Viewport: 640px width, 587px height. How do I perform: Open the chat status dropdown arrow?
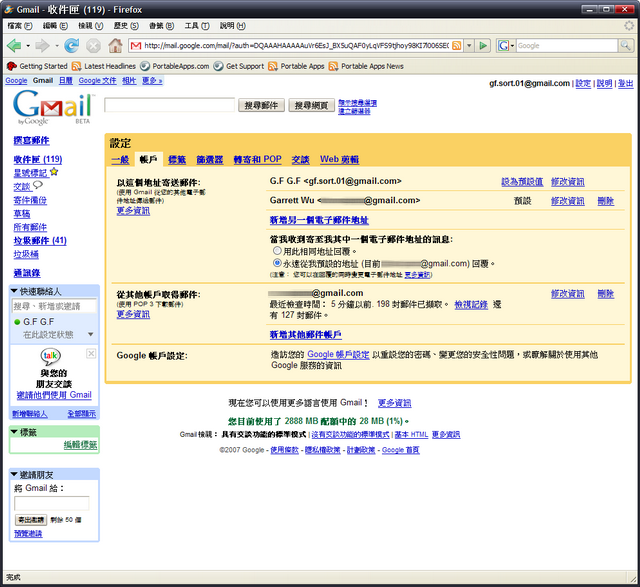tap(91, 334)
